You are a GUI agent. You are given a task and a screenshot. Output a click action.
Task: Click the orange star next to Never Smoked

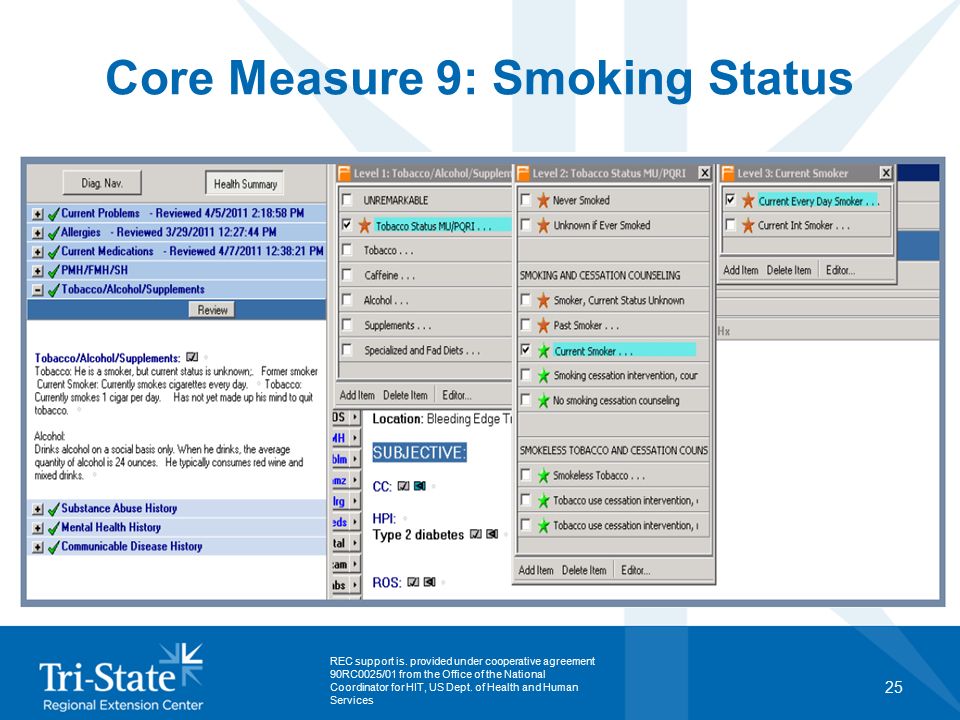point(543,200)
